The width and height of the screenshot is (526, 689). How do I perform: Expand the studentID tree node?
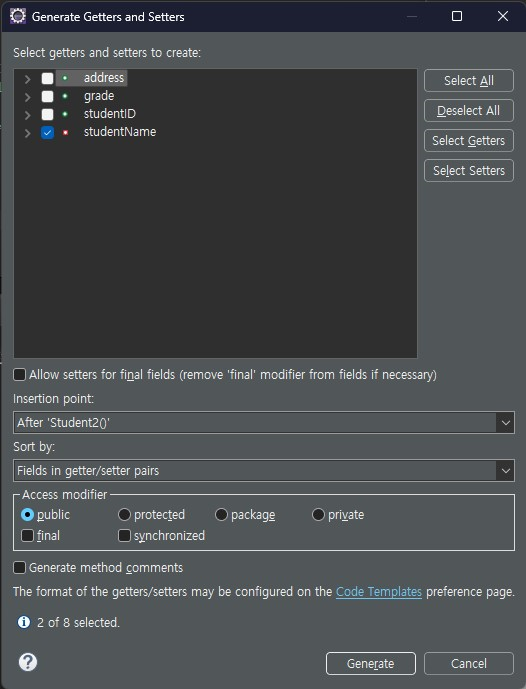click(x=27, y=115)
